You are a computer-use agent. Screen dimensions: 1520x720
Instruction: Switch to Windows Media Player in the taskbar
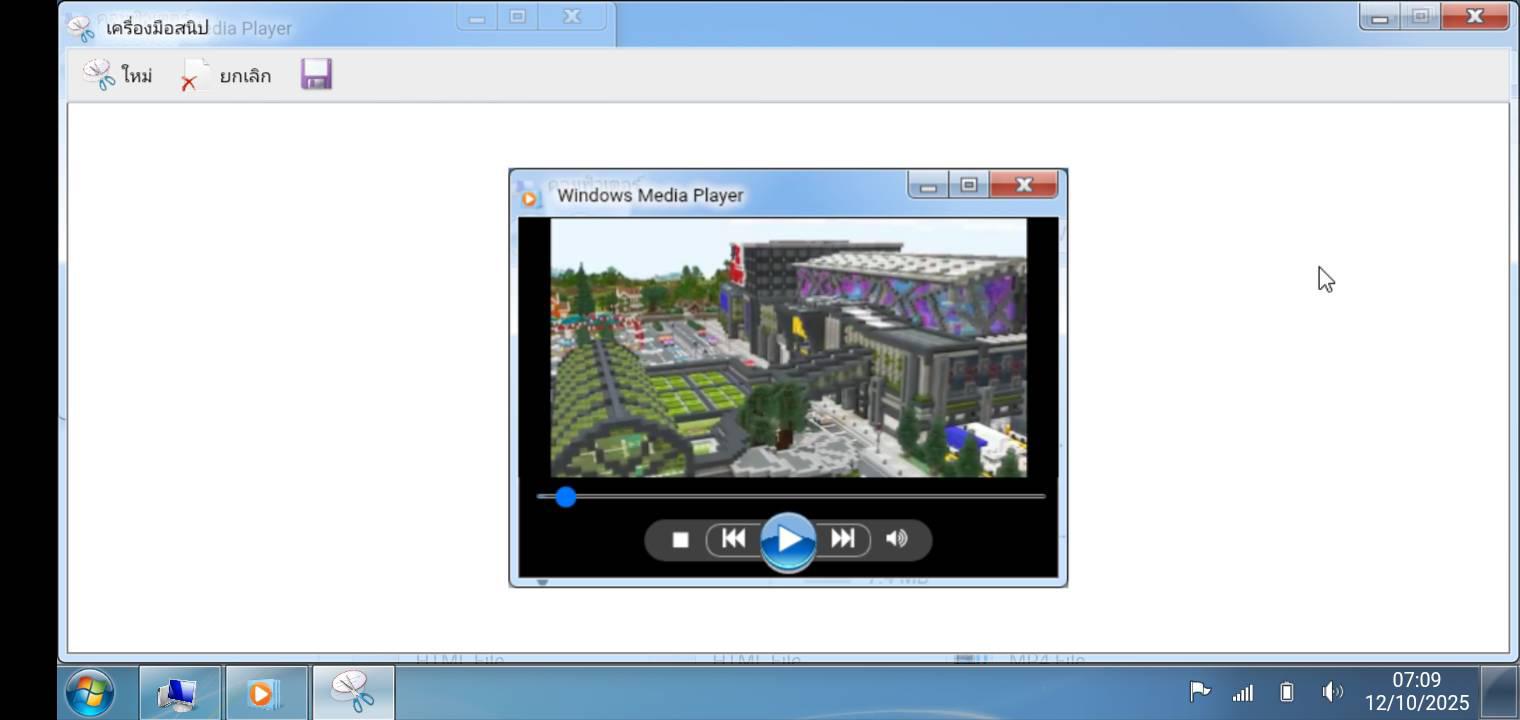(x=266, y=693)
